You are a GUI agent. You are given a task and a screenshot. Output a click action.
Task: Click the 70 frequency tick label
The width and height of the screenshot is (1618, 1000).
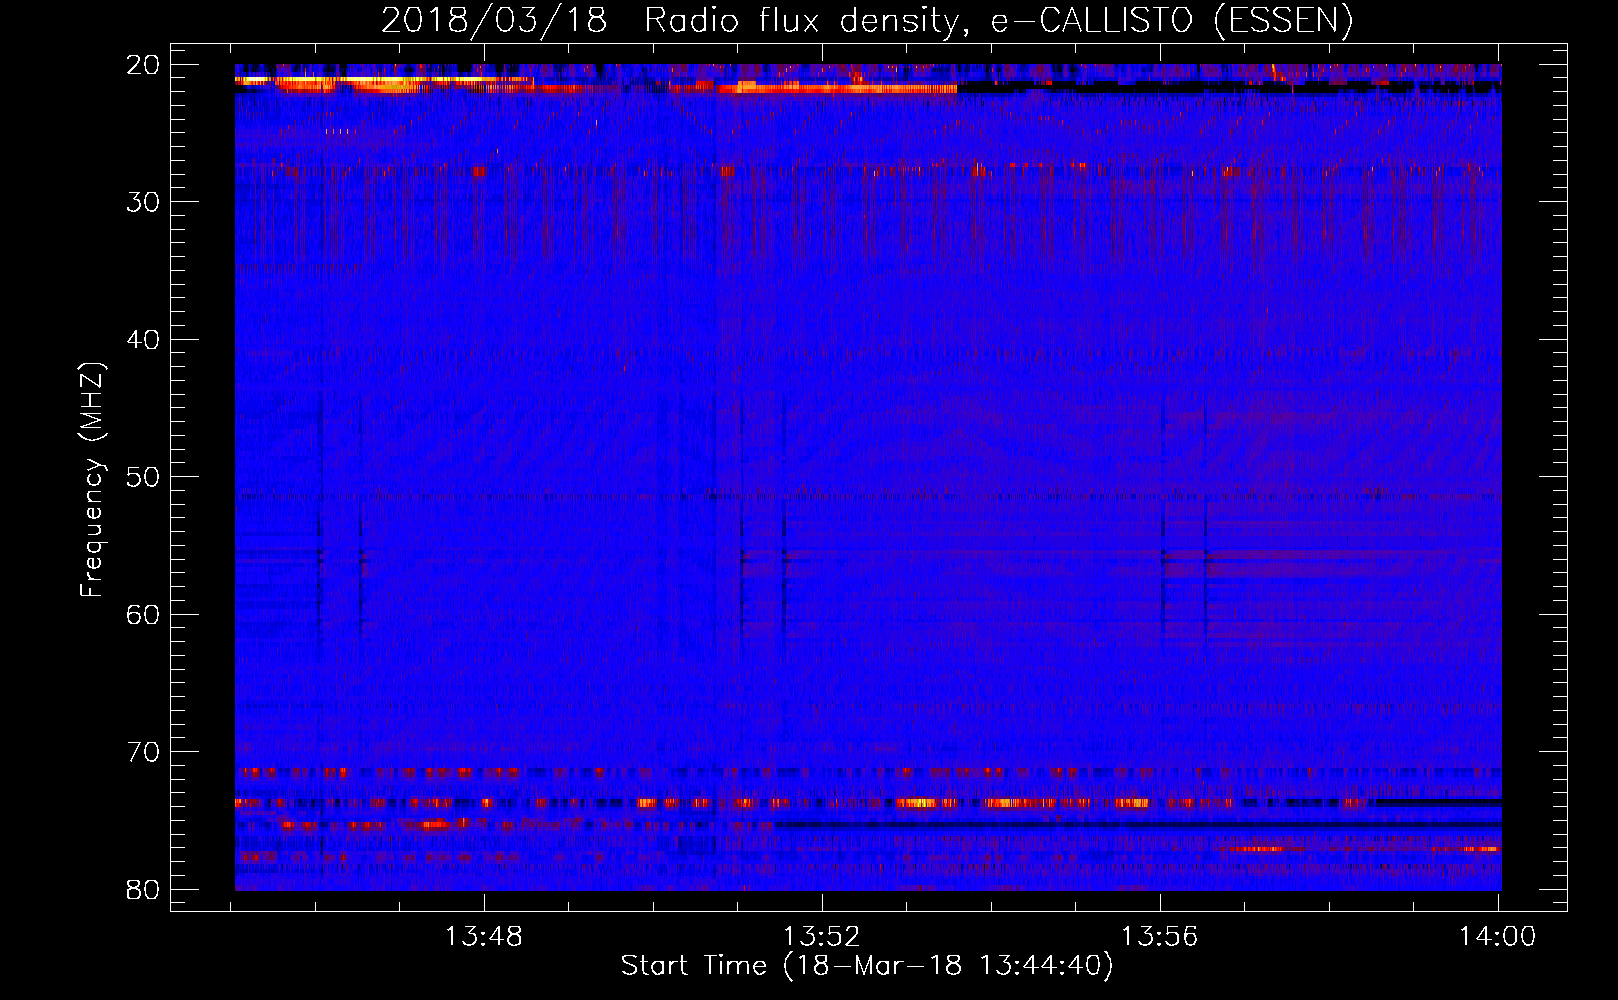pos(144,752)
